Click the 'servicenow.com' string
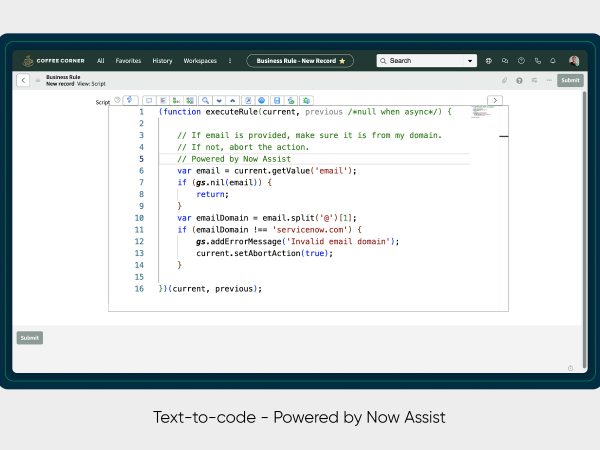This screenshot has width=600, height=450. 310,230
